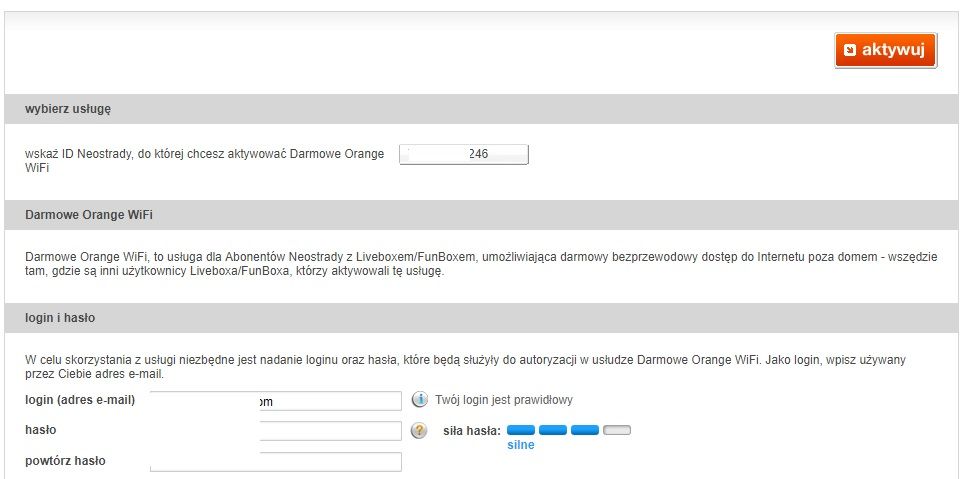Select the powtórz hasło input field
This screenshot has height=479, width=967.
[275, 462]
